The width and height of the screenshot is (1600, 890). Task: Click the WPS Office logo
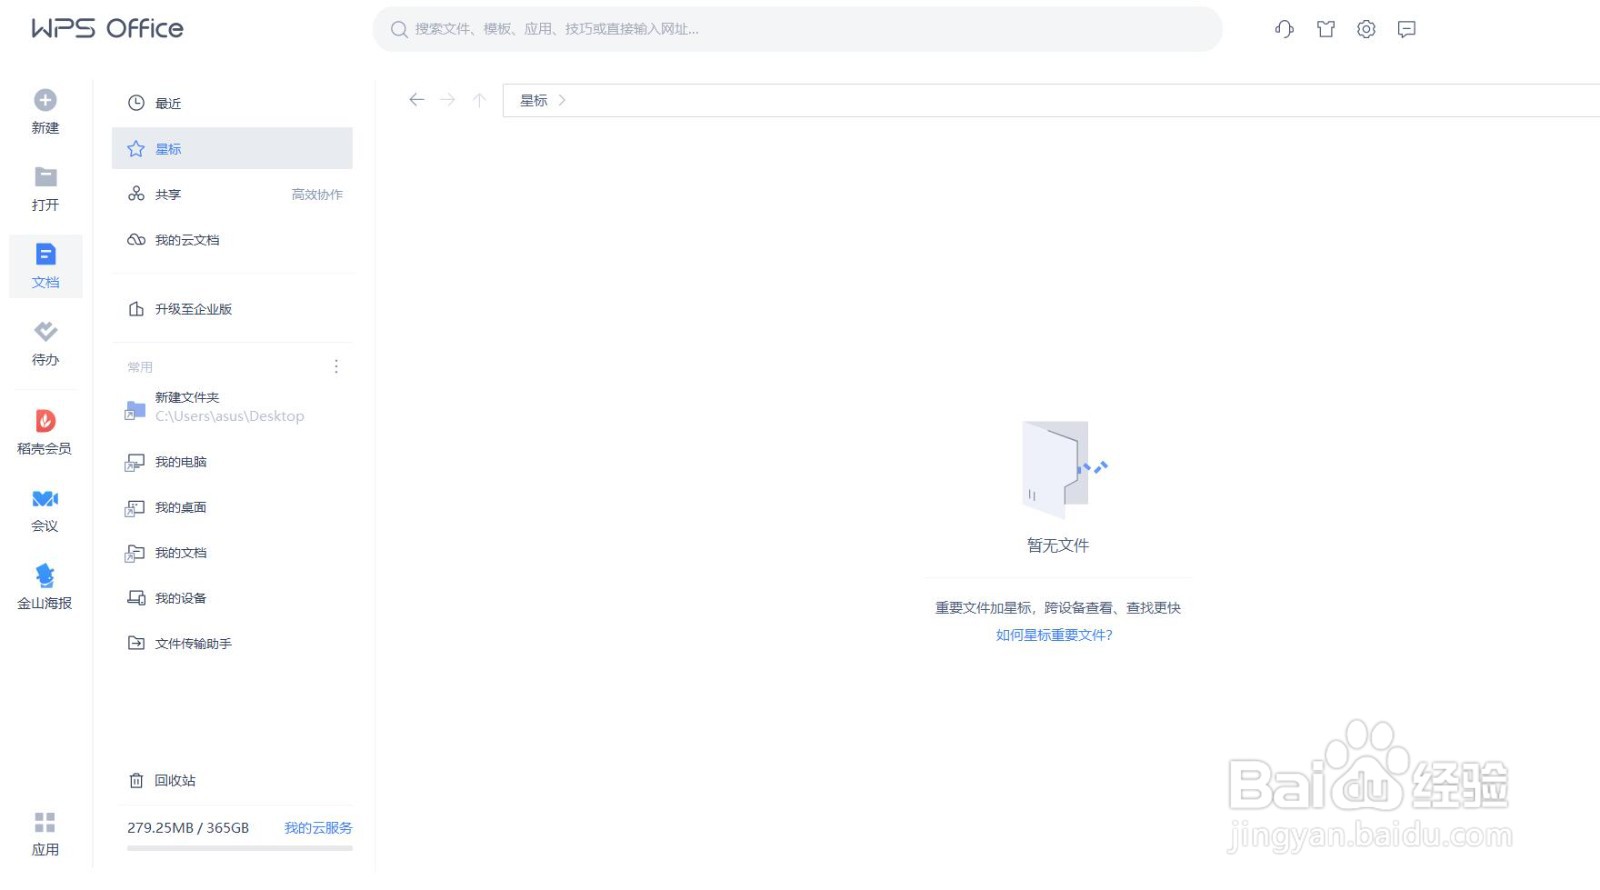click(107, 28)
